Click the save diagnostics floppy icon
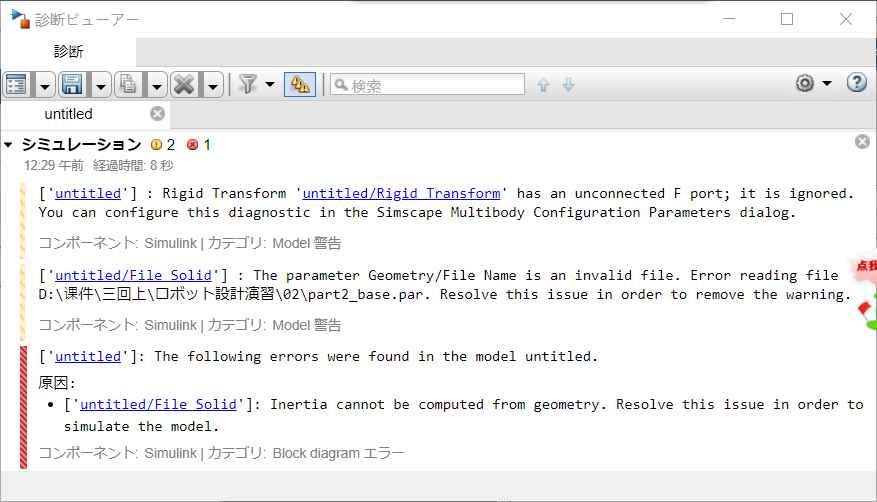The height and width of the screenshot is (502, 877). click(x=73, y=85)
